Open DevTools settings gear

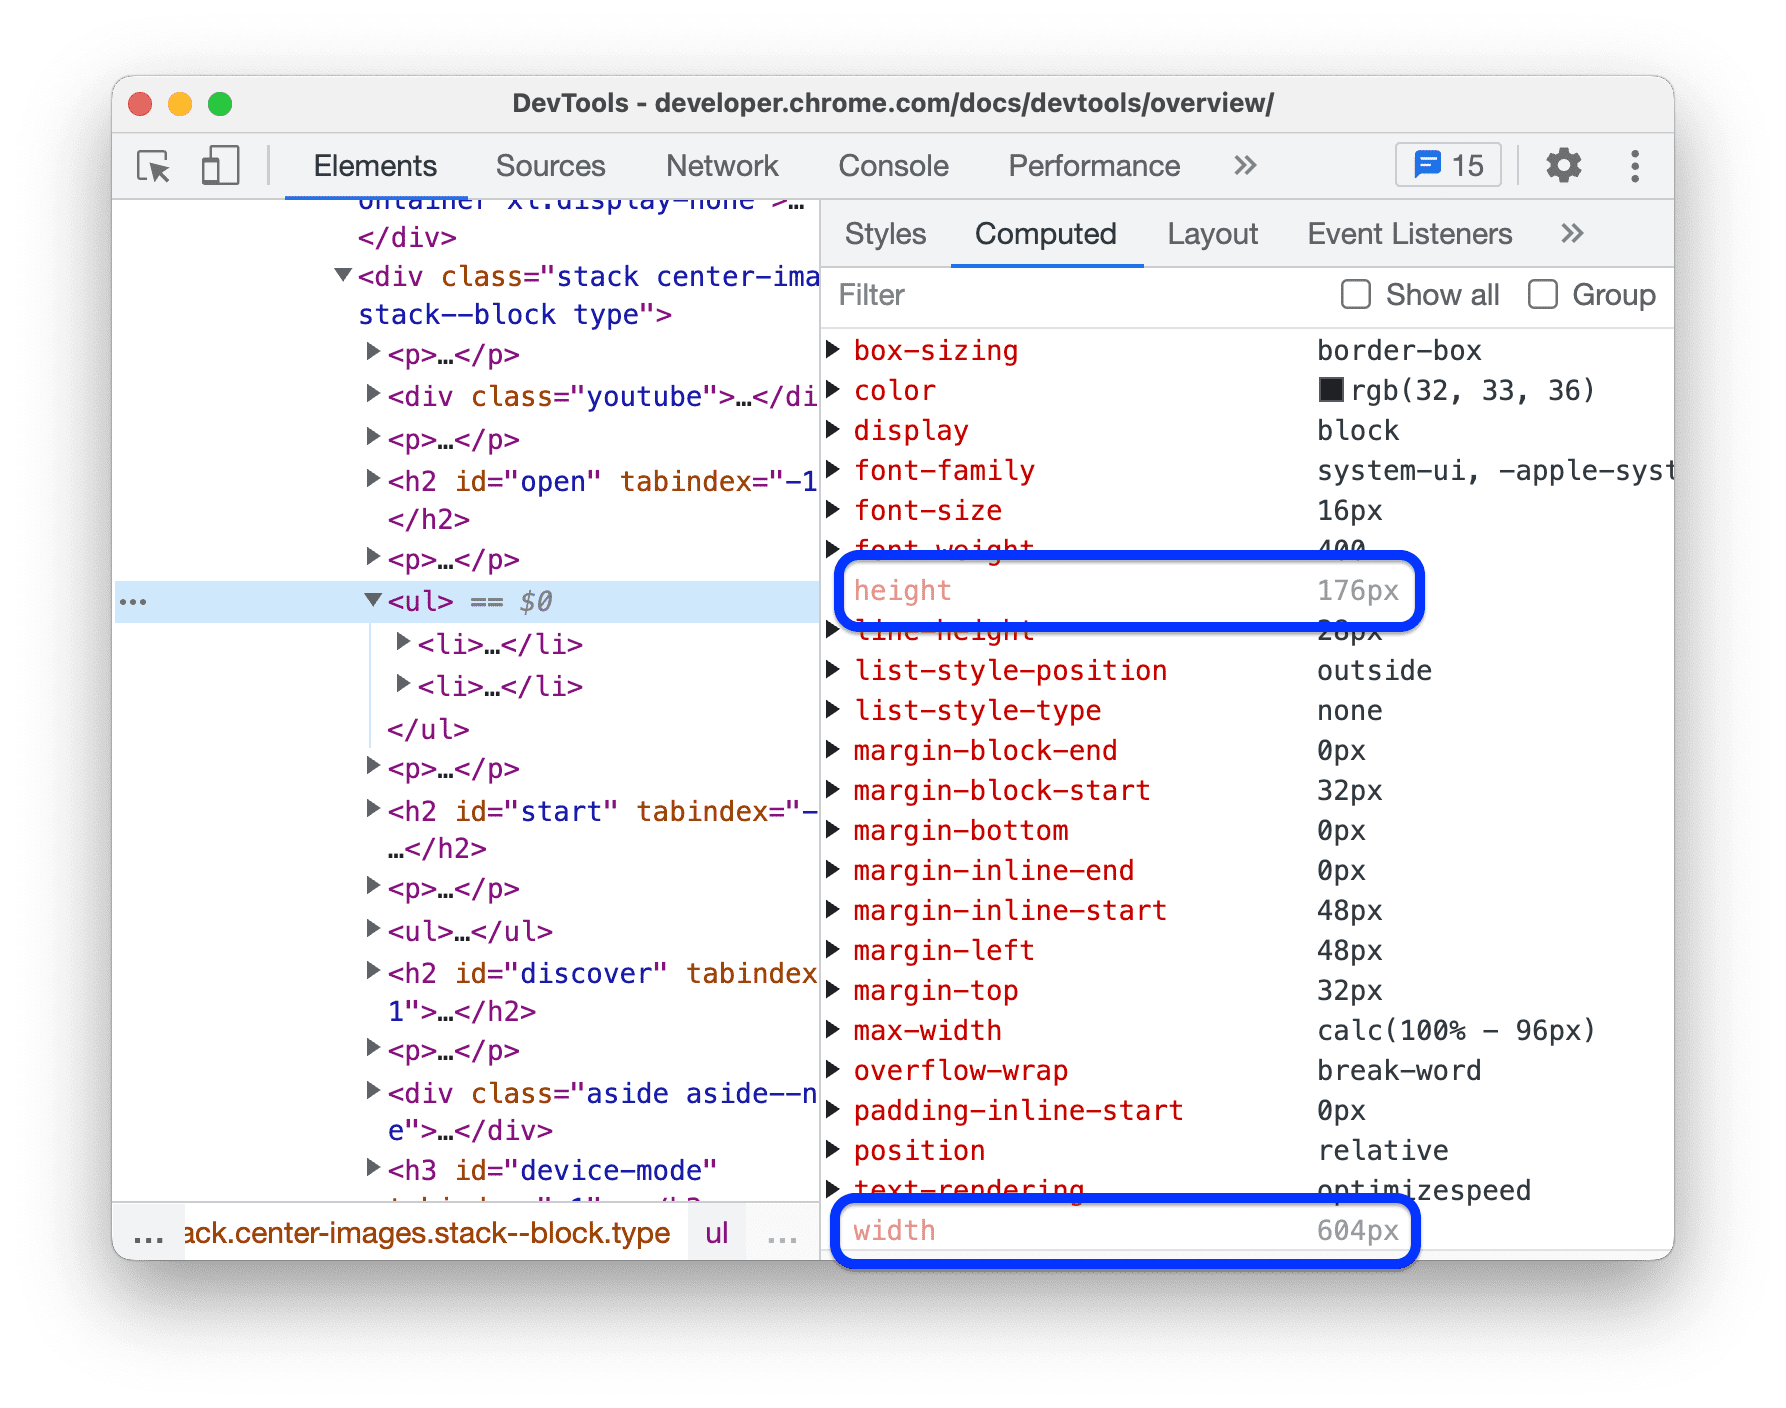pyautogui.click(x=1563, y=165)
